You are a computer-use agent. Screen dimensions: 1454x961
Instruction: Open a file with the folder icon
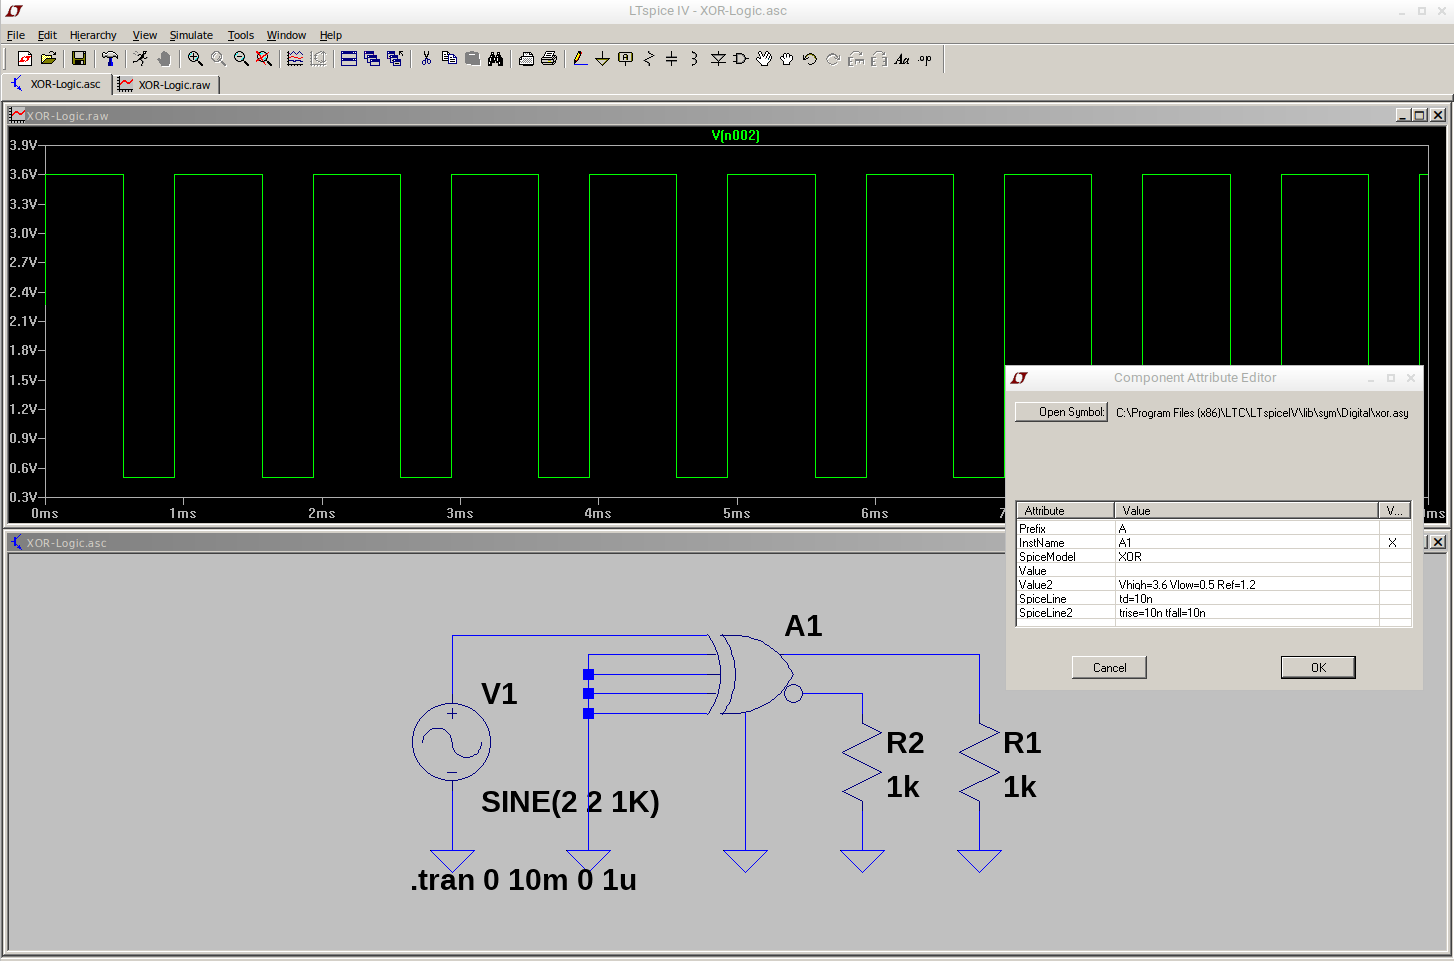pos(48,59)
